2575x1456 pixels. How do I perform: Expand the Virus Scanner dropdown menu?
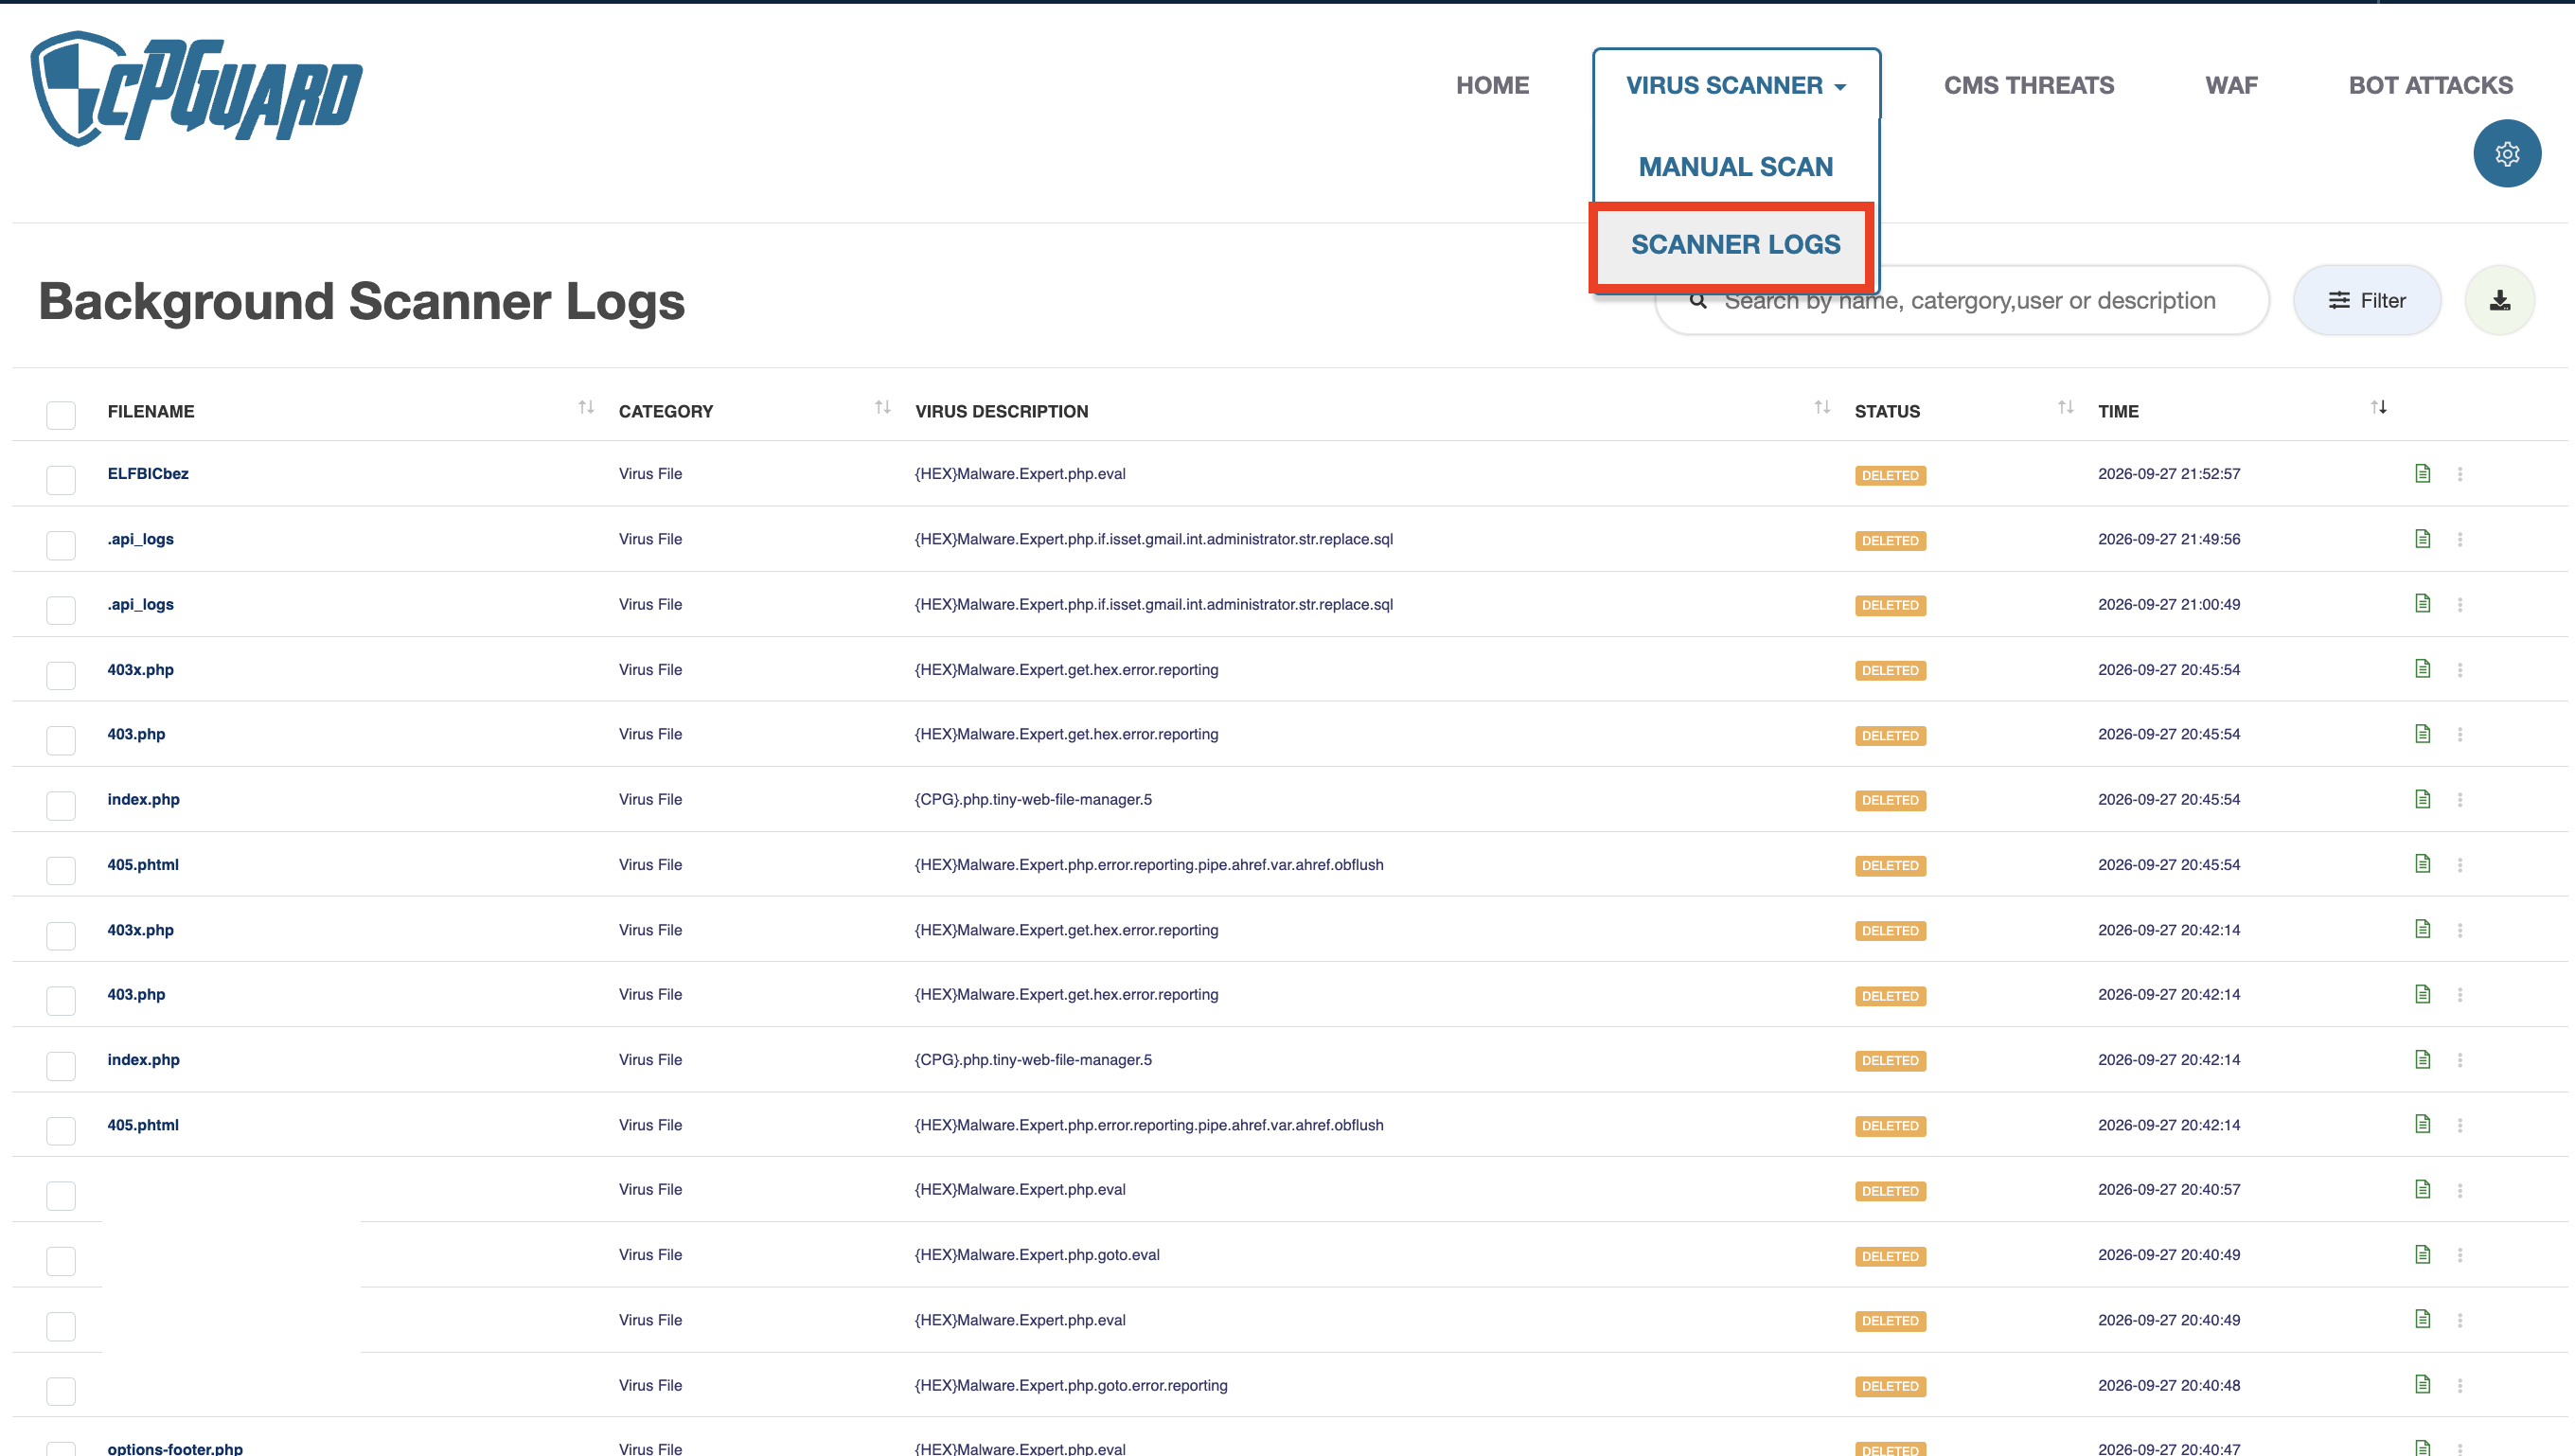pos(1736,85)
